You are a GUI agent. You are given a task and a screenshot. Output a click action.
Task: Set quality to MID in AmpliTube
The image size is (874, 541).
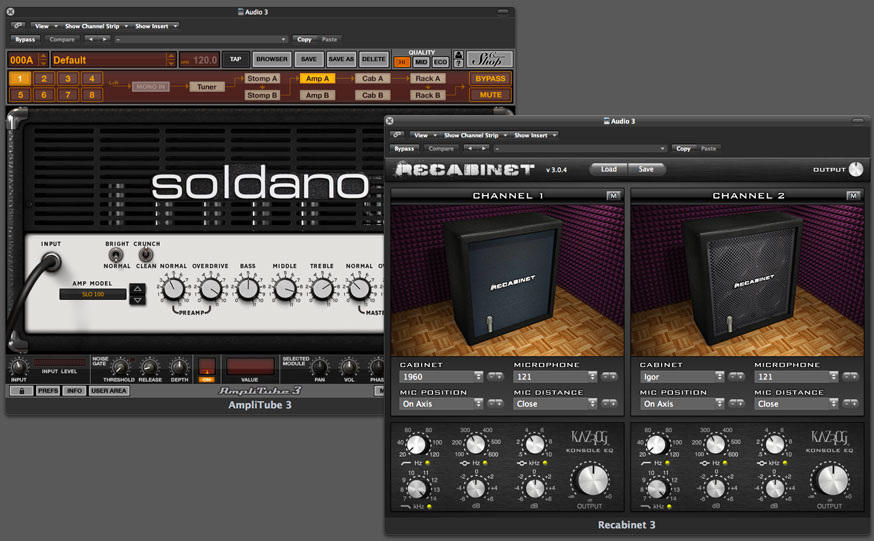click(421, 62)
